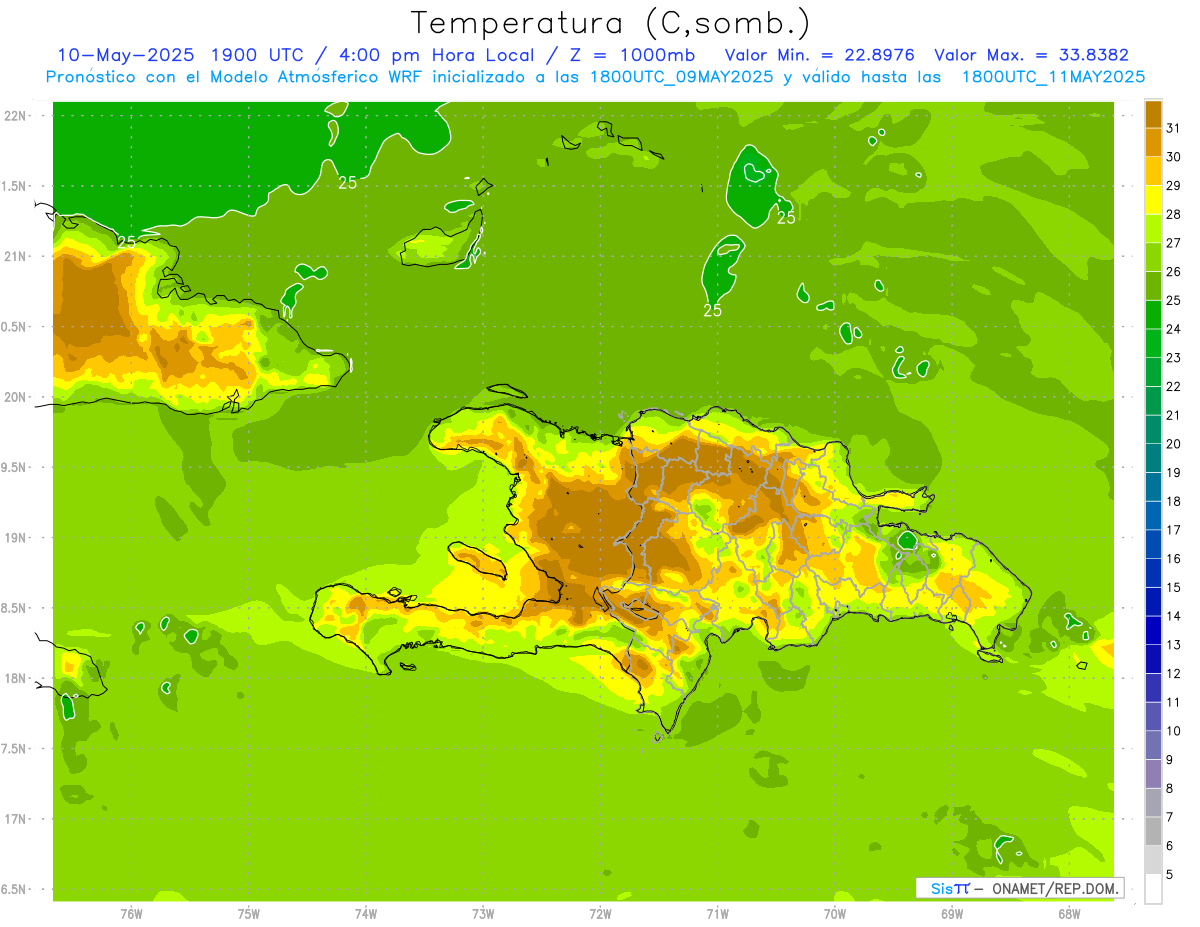Click the '74W' longitude axis label

point(366,913)
